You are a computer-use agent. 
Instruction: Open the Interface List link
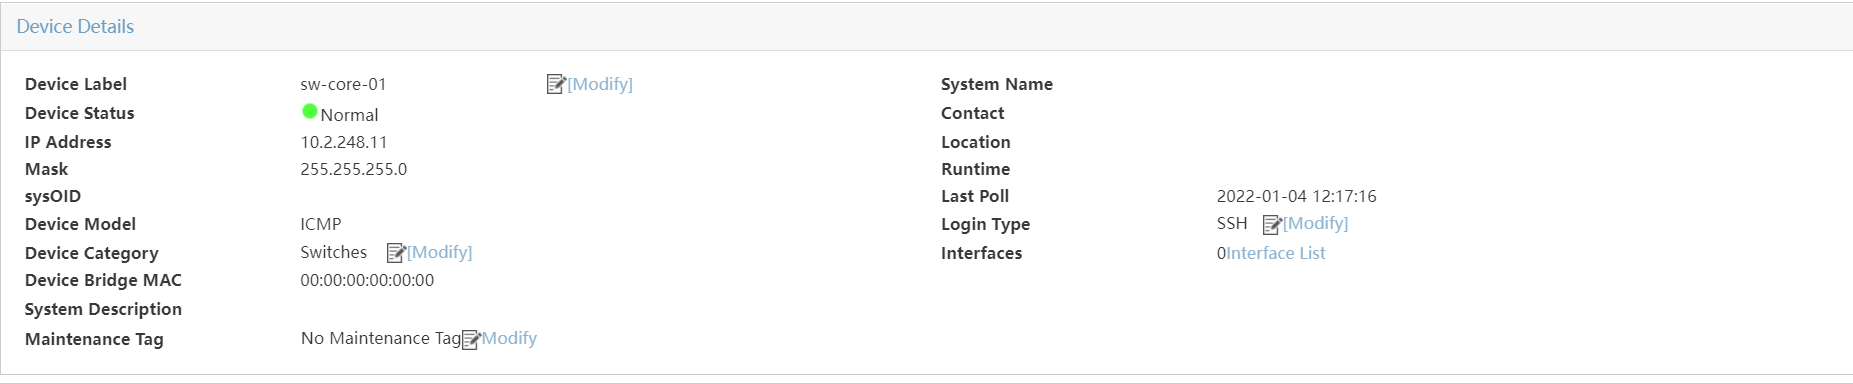coord(1276,253)
